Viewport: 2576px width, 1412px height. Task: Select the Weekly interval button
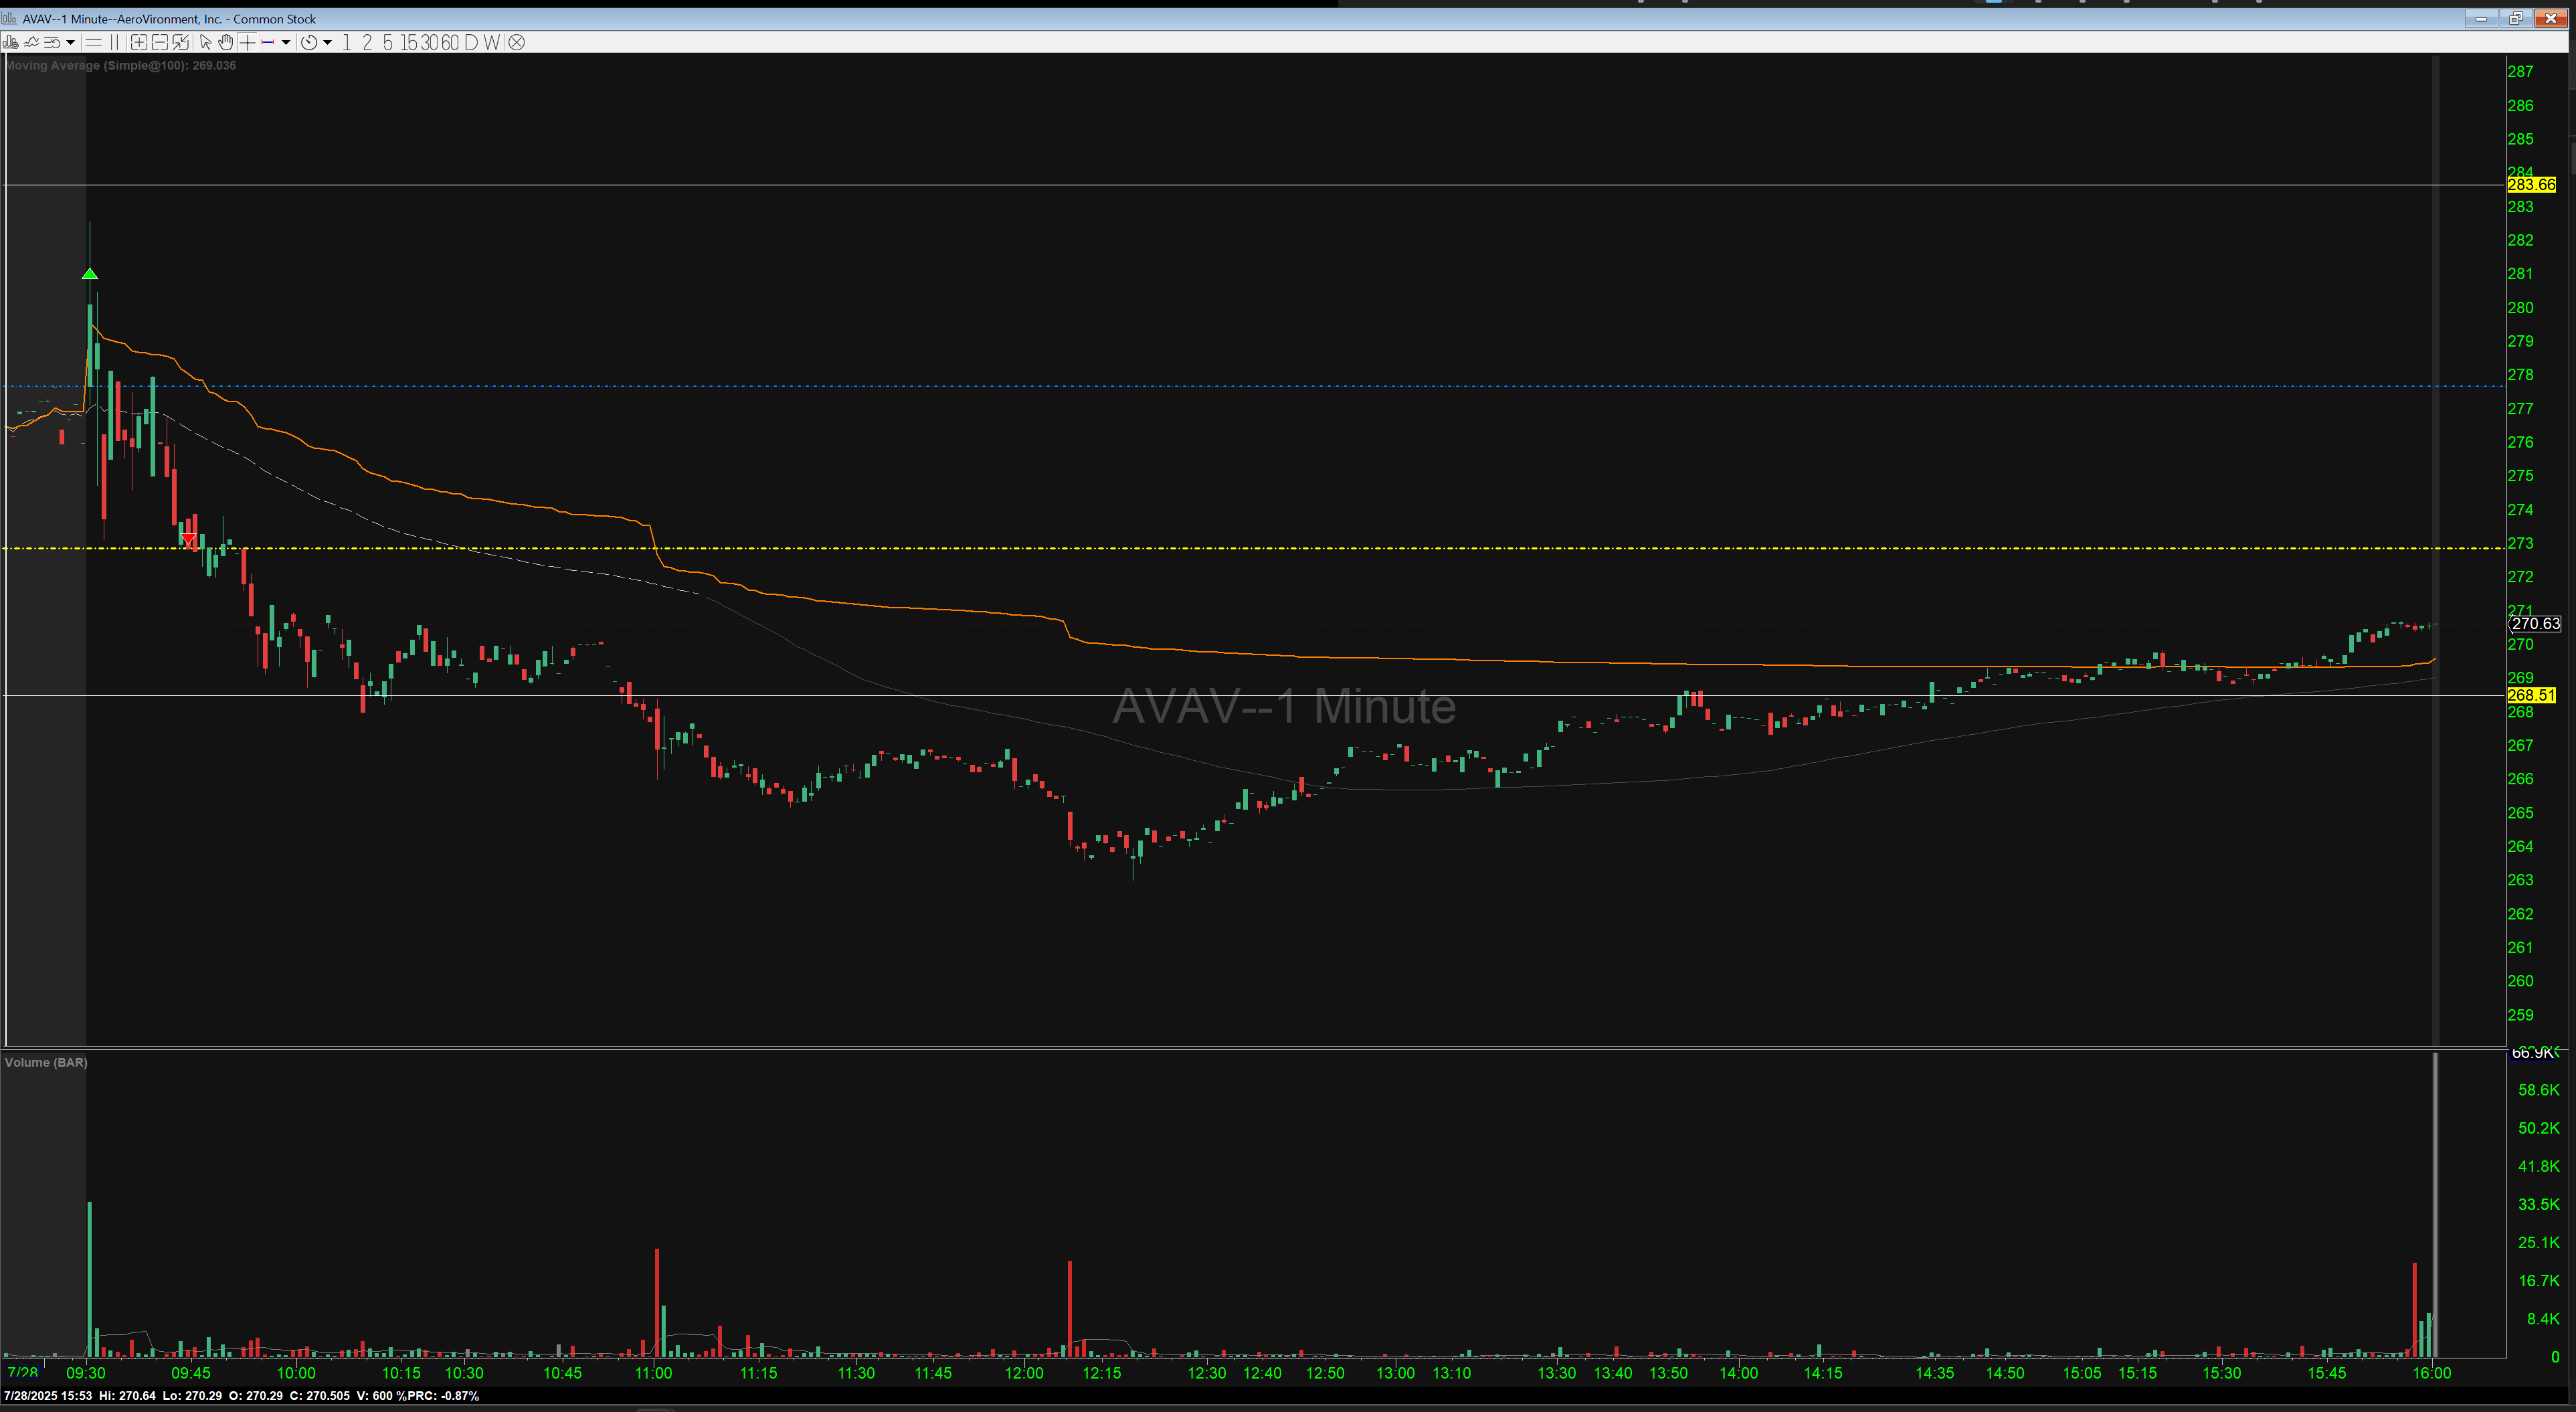pos(491,43)
